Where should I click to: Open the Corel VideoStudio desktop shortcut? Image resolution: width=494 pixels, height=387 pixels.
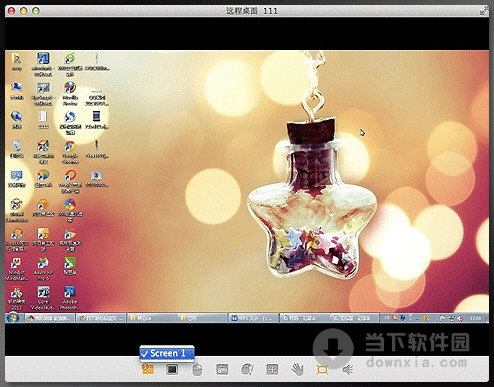click(43, 298)
